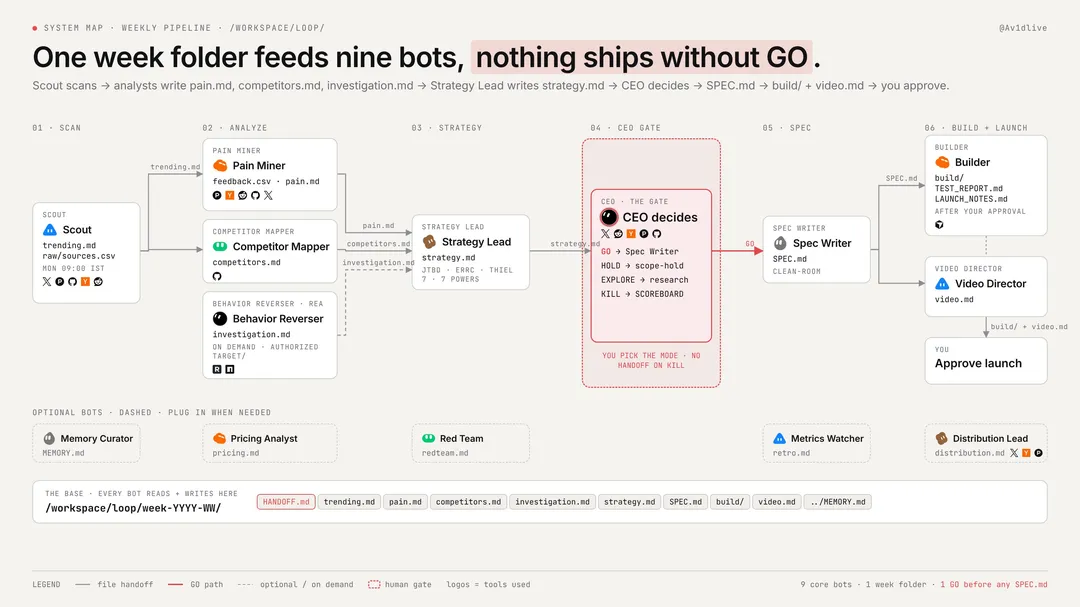This screenshot has height=607, width=1080.
Task: Click the GitHub logo in Competitor Mapper card
Action: click(x=217, y=276)
